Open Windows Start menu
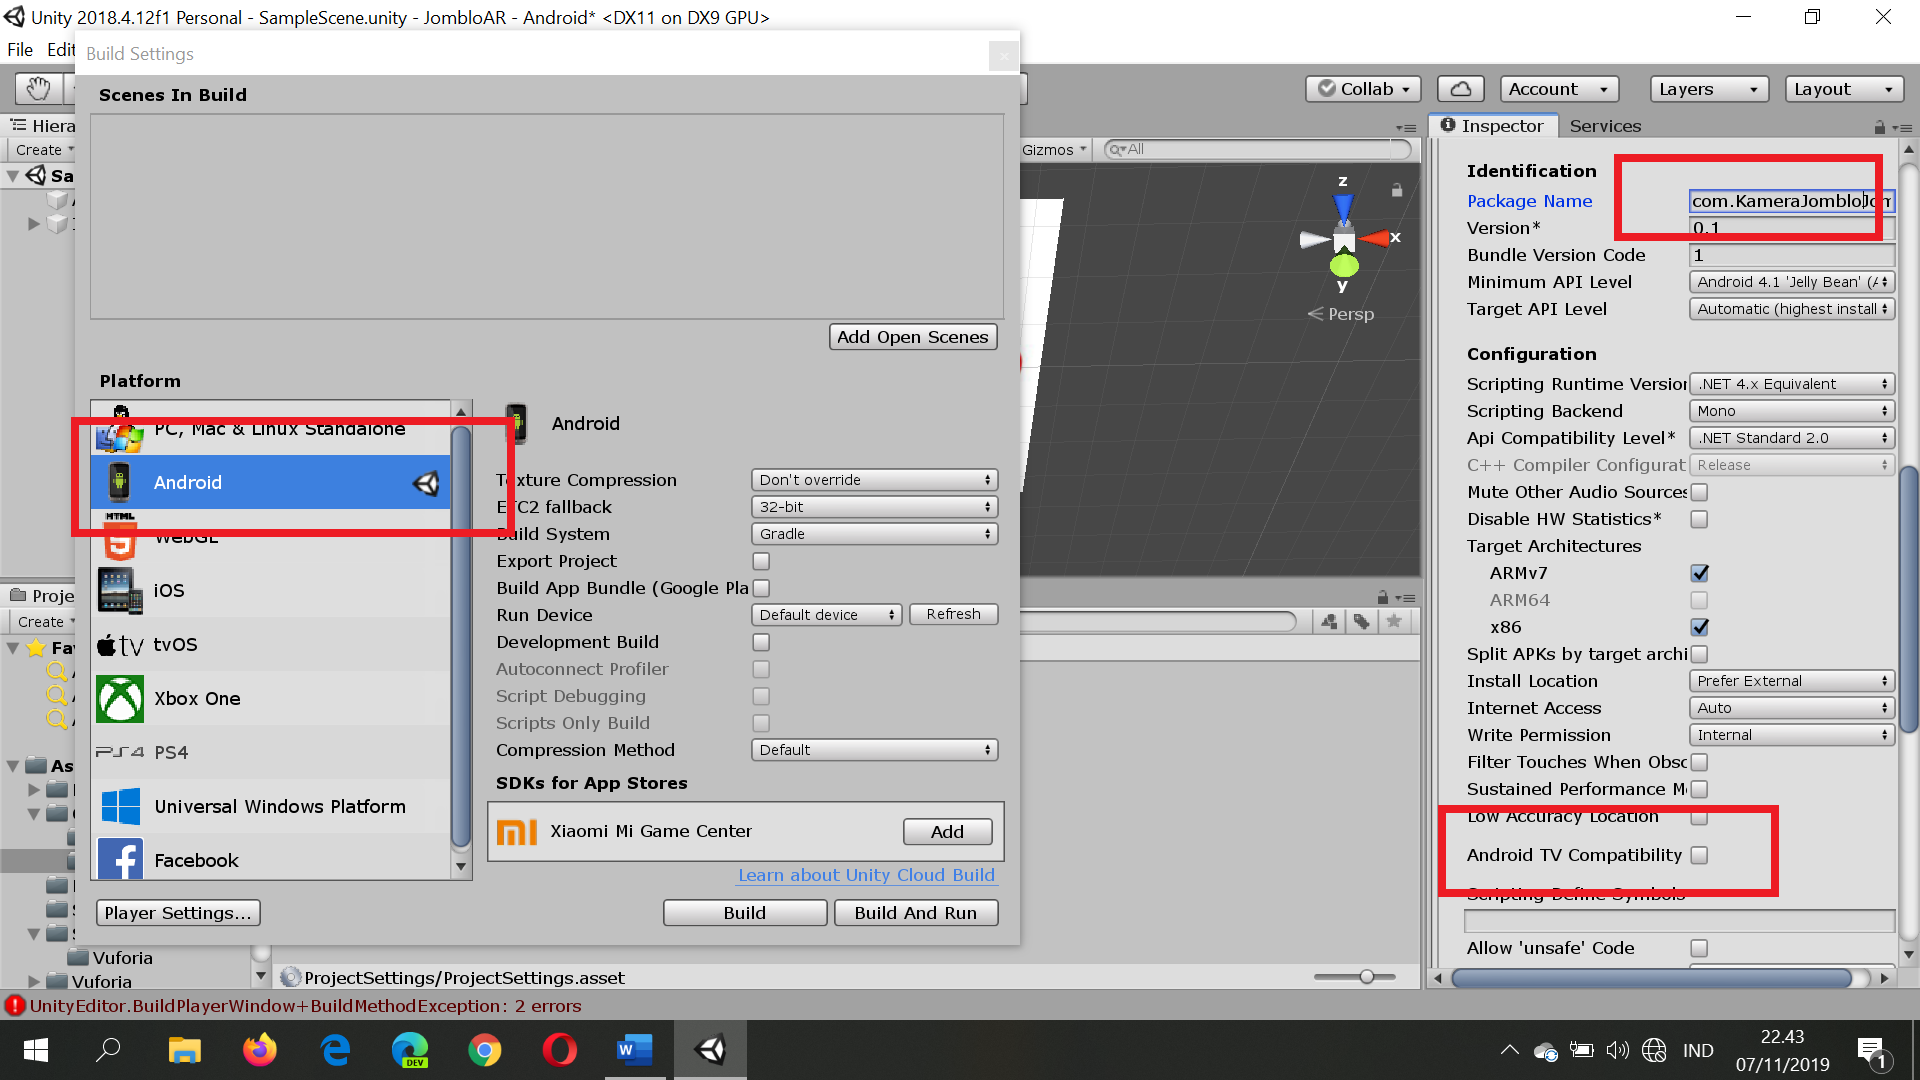Screen dimensions: 1920x1080 36,1050
